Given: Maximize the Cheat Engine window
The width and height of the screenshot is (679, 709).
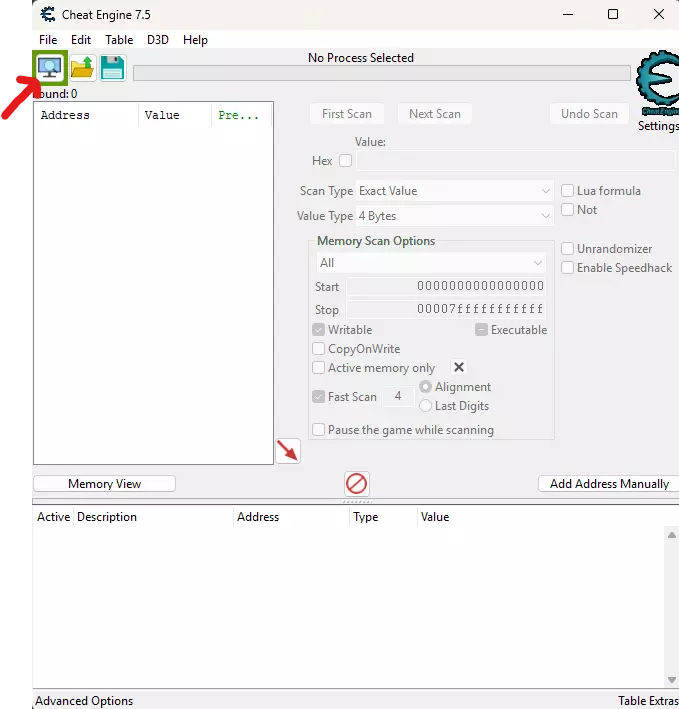Looking at the screenshot, I should (x=613, y=14).
